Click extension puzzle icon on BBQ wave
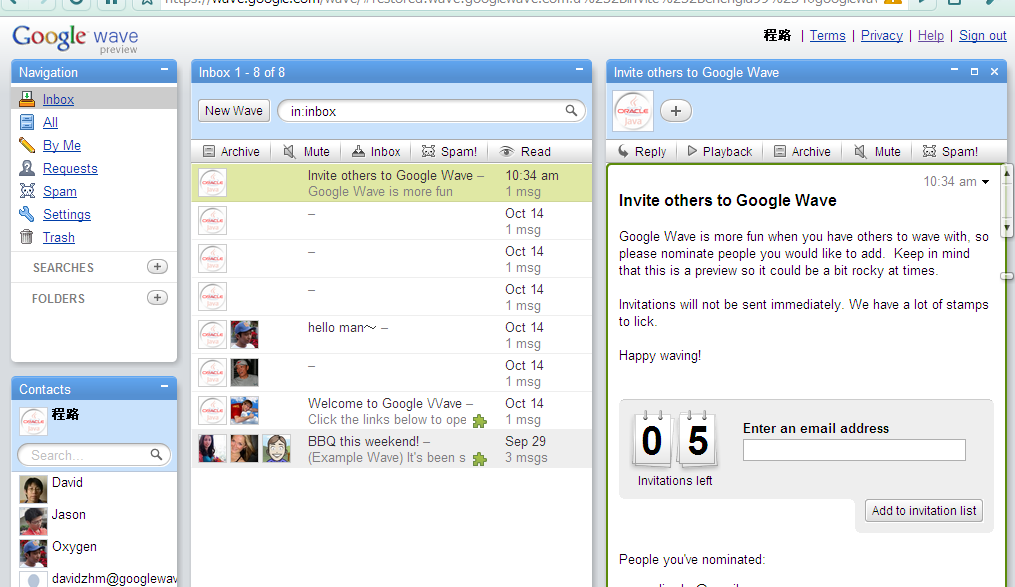 [x=480, y=460]
